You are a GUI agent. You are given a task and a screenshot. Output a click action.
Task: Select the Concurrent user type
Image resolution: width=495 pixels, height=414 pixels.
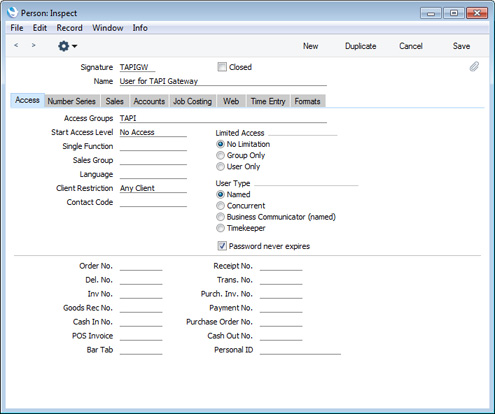pyautogui.click(x=220, y=206)
